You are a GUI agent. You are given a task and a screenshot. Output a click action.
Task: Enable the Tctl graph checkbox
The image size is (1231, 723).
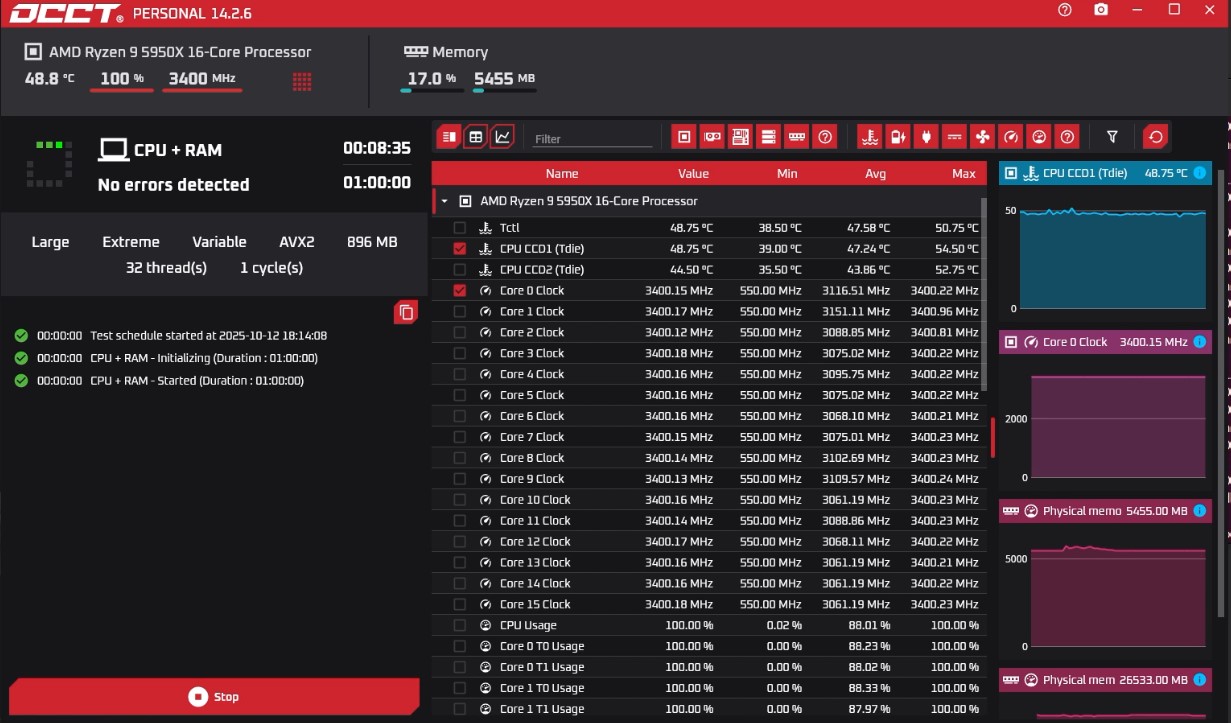460,228
